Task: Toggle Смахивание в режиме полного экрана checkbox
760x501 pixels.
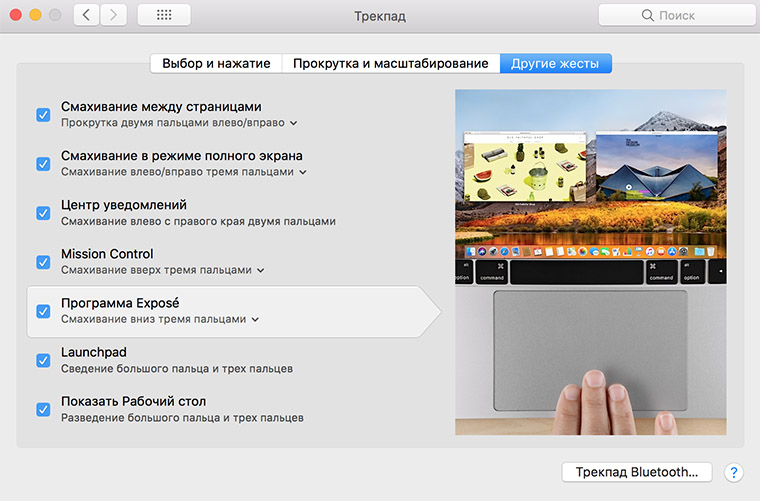Action: click(x=43, y=164)
